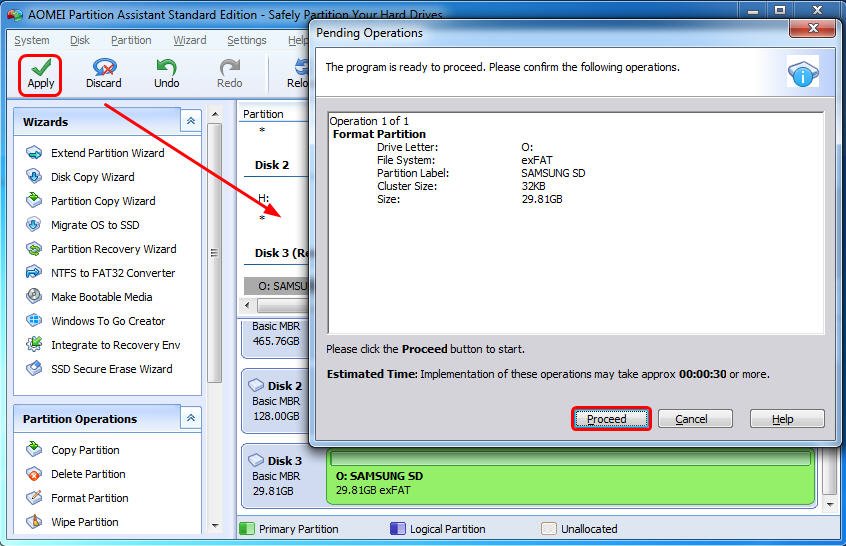The height and width of the screenshot is (546, 846).
Task: Click Cancel in Pending Operations dialog
Action: pos(691,419)
